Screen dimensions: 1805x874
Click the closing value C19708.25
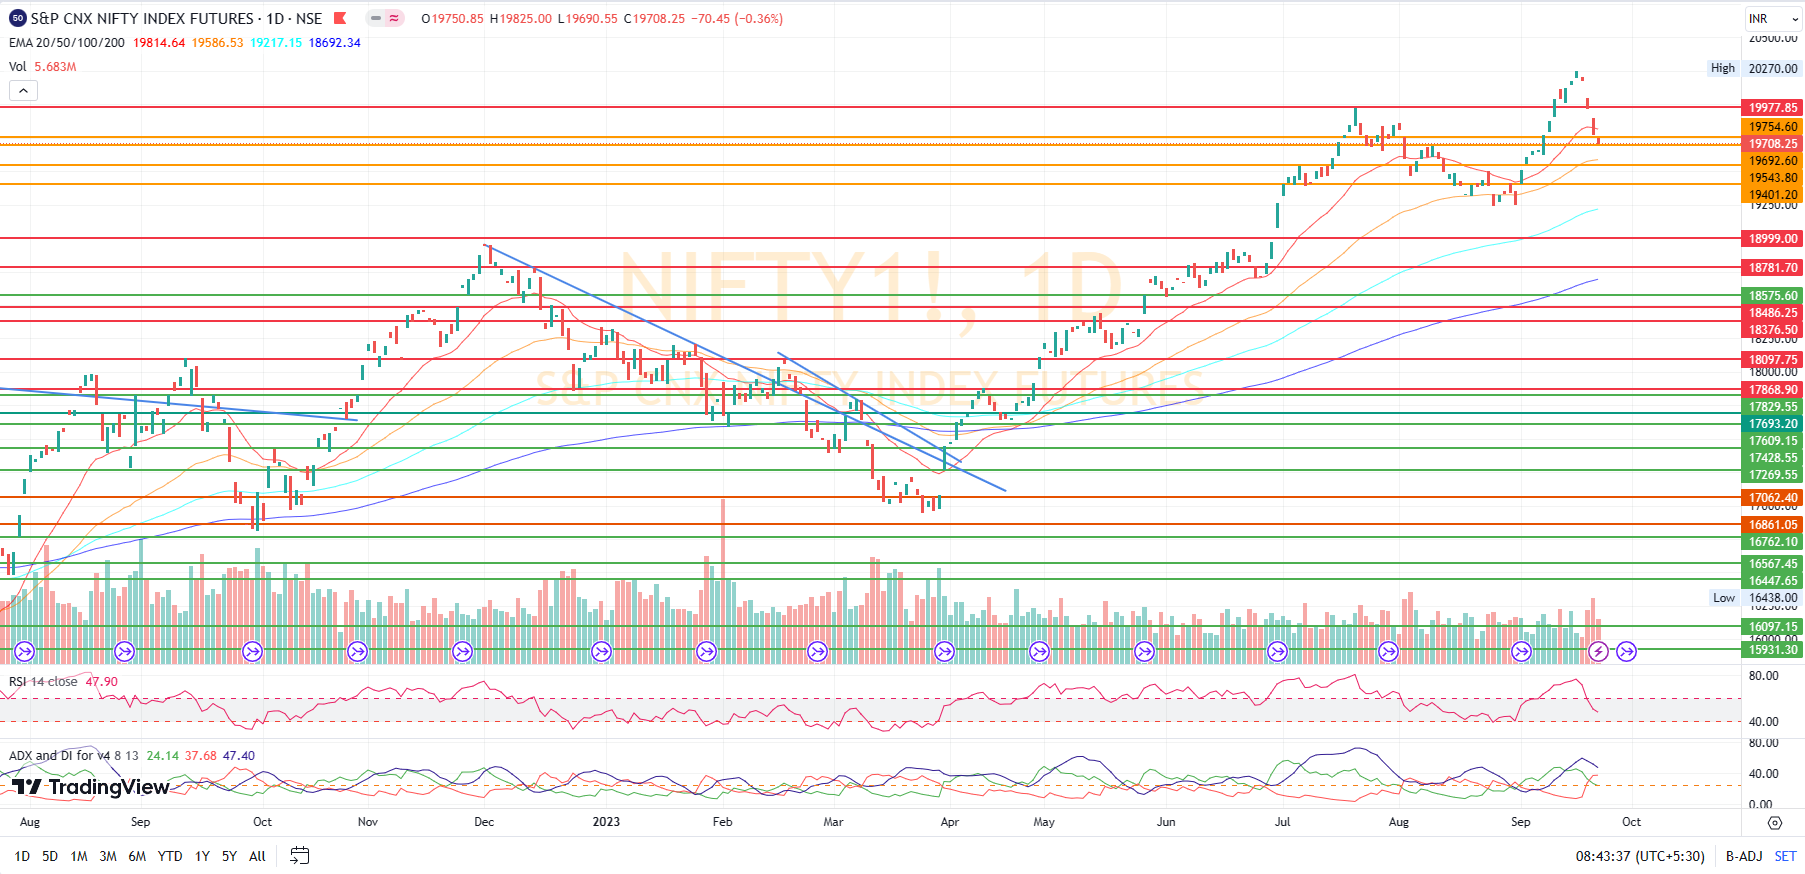click(654, 19)
